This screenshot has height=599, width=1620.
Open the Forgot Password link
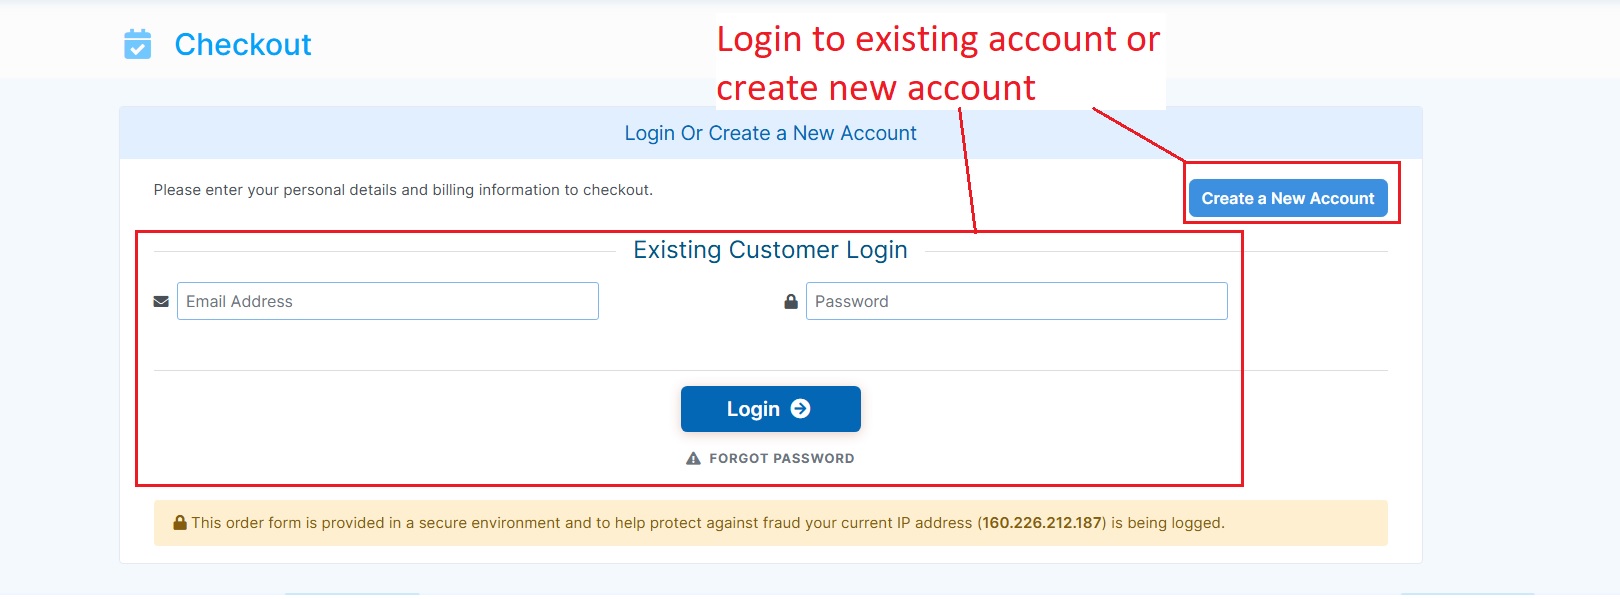click(781, 458)
